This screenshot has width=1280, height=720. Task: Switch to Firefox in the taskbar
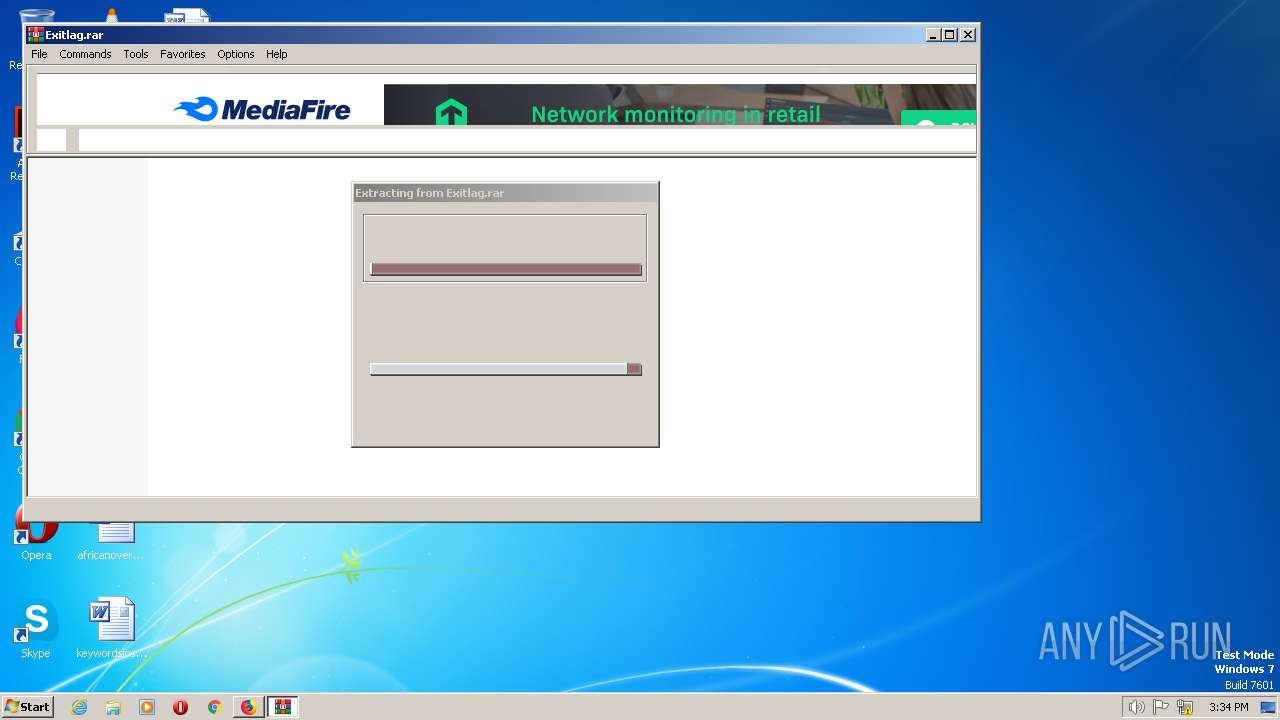tap(248, 707)
